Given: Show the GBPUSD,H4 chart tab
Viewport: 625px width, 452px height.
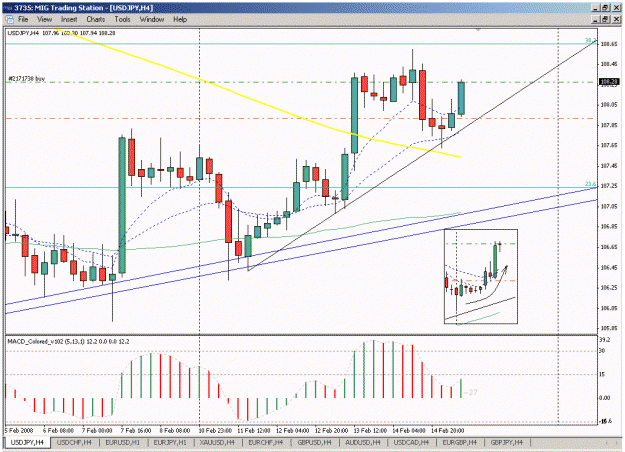Looking at the screenshot, I should pyautogui.click(x=314, y=442).
